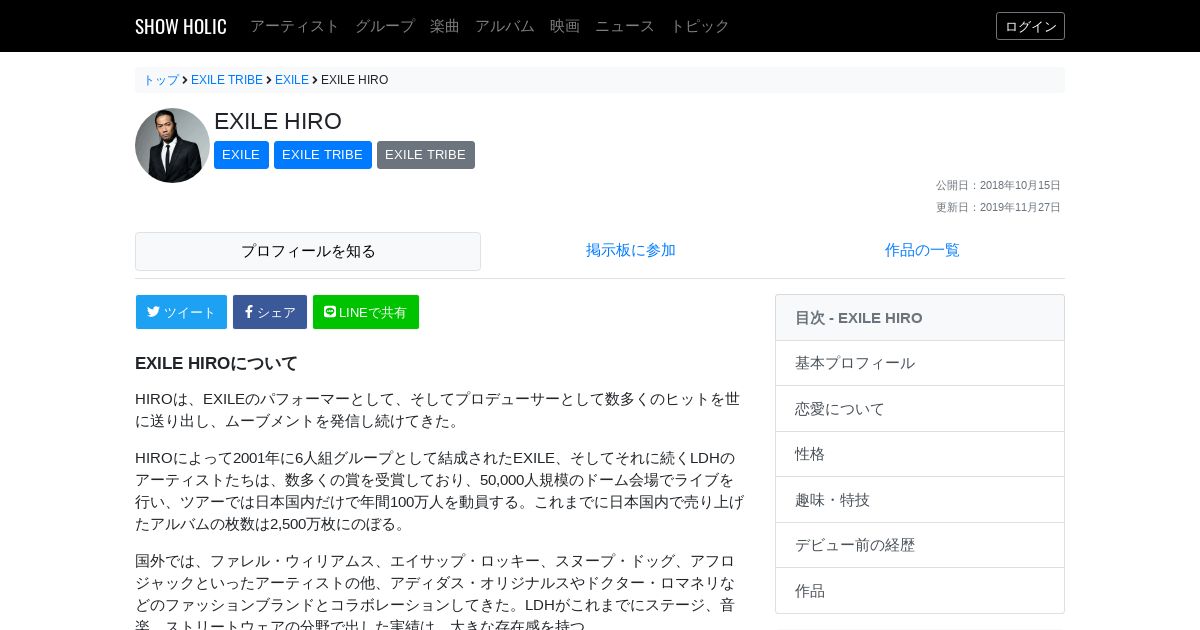Click the LINE icon on LINEで共有
The height and width of the screenshot is (630, 1200).
click(330, 311)
